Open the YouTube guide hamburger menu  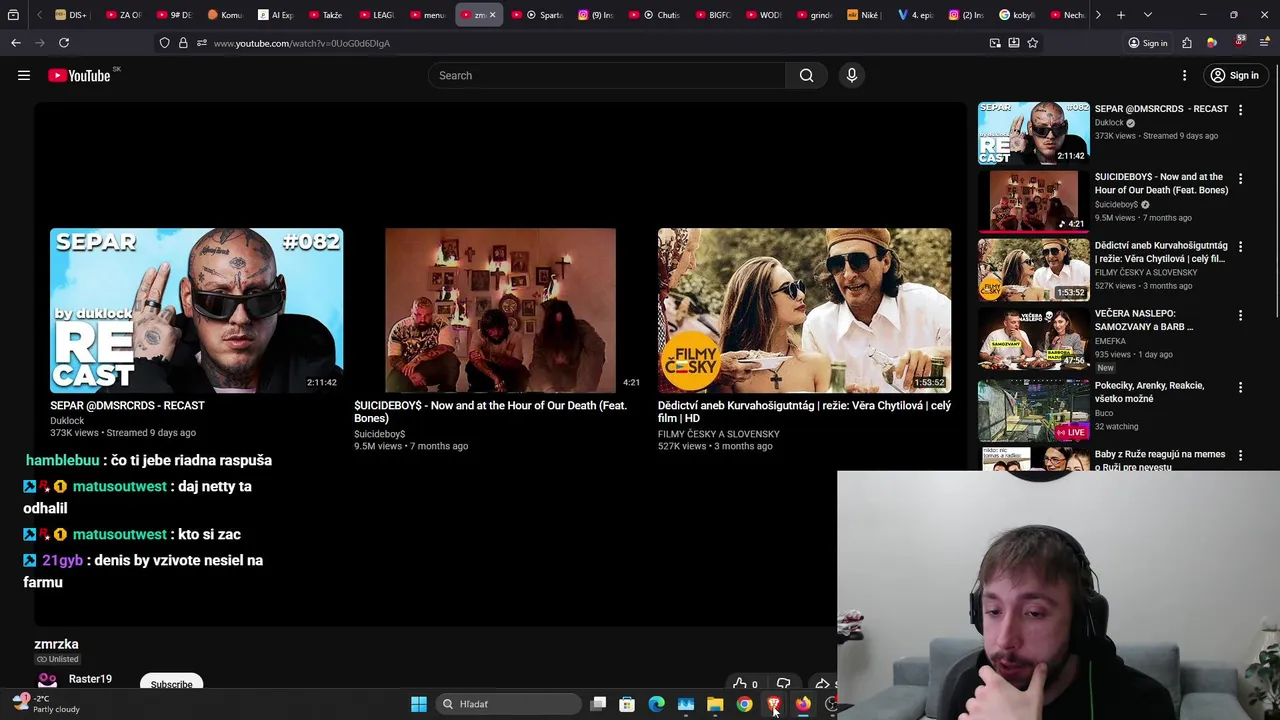(24, 75)
